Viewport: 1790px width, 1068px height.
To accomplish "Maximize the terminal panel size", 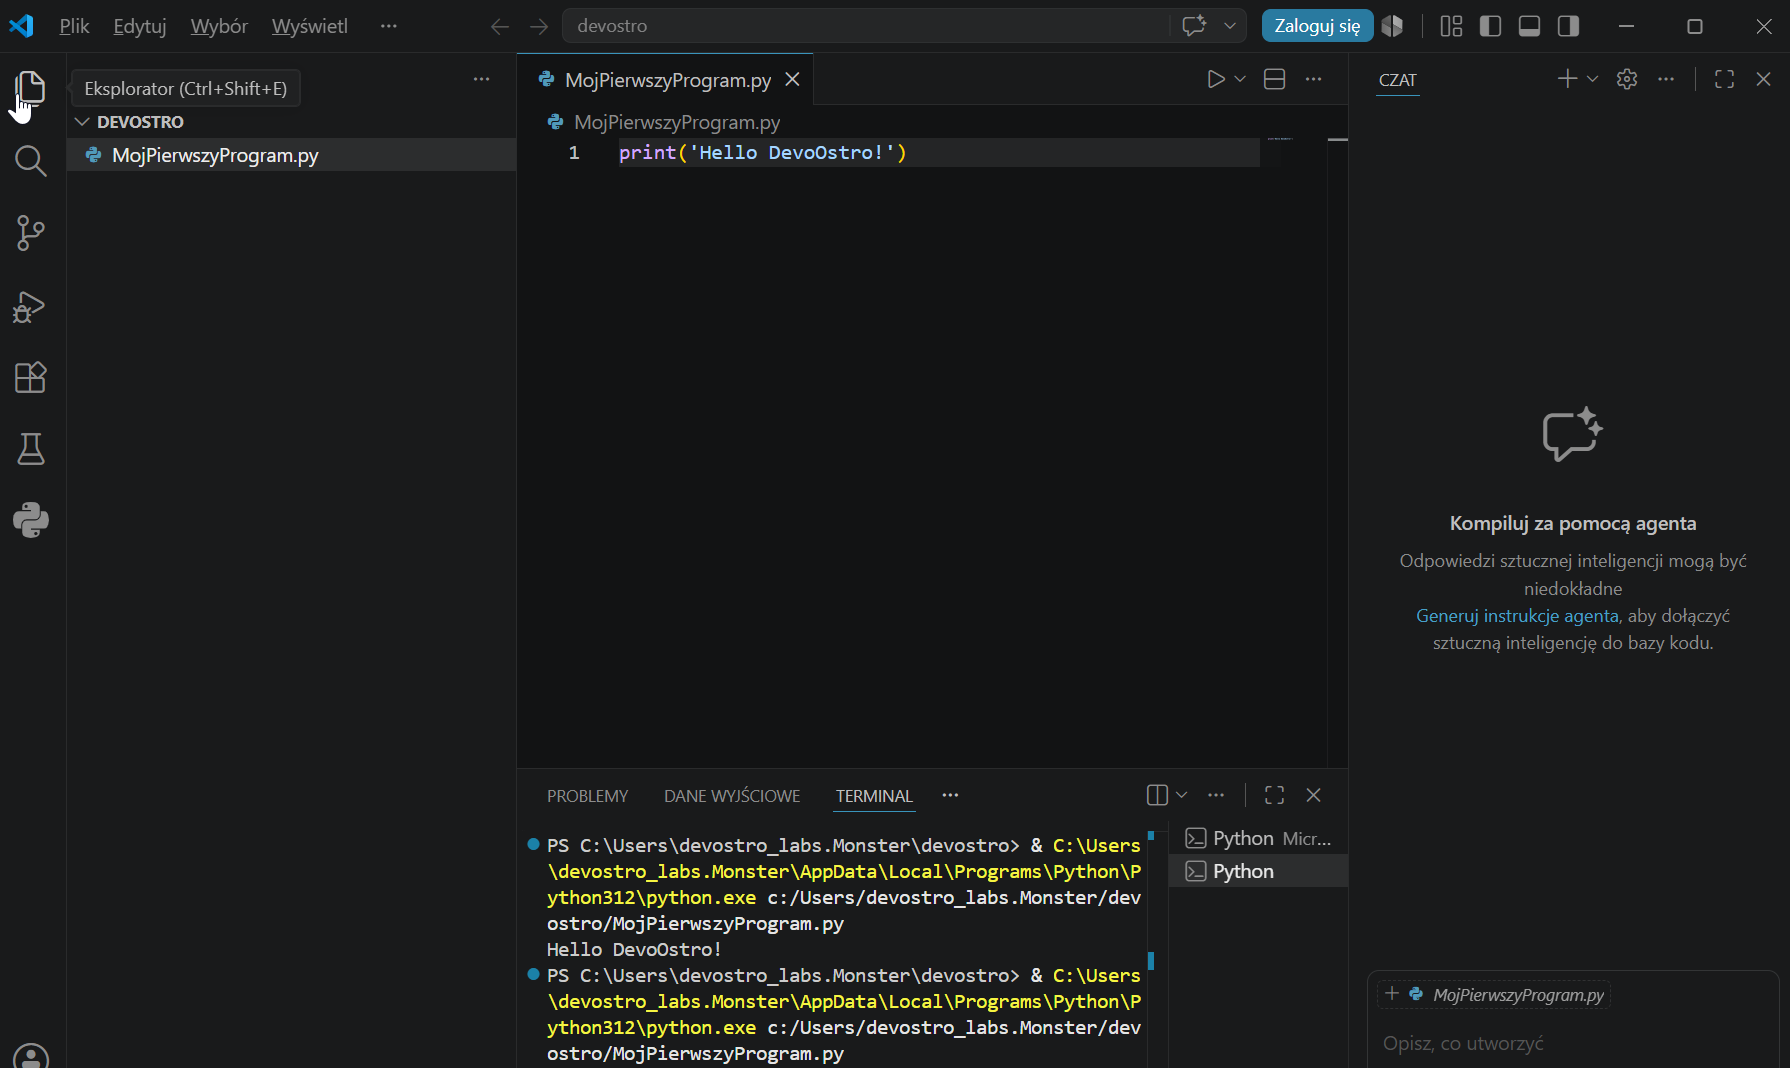I will point(1274,795).
